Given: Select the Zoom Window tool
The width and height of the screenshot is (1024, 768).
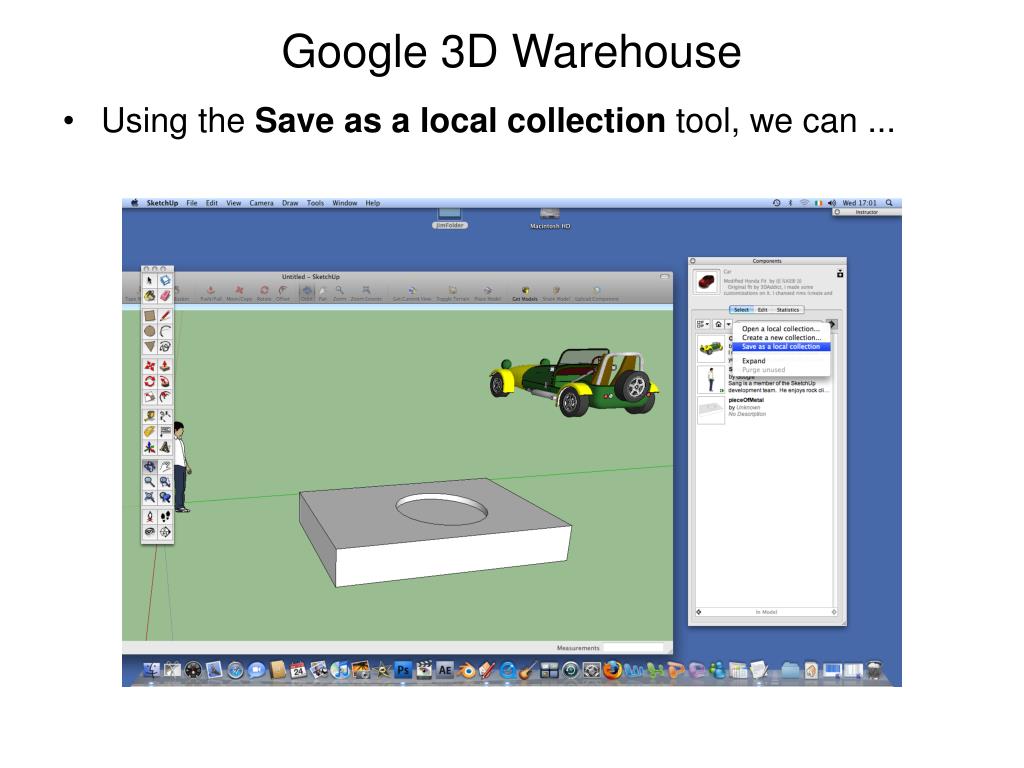Looking at the screenshot, I should tap(165, 482).
